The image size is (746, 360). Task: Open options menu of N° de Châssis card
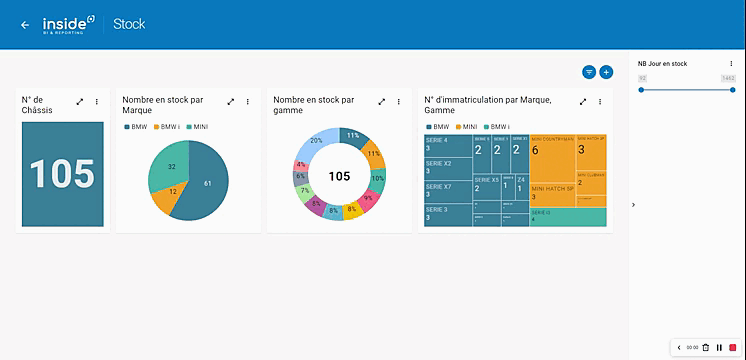[x=97, y=101]
